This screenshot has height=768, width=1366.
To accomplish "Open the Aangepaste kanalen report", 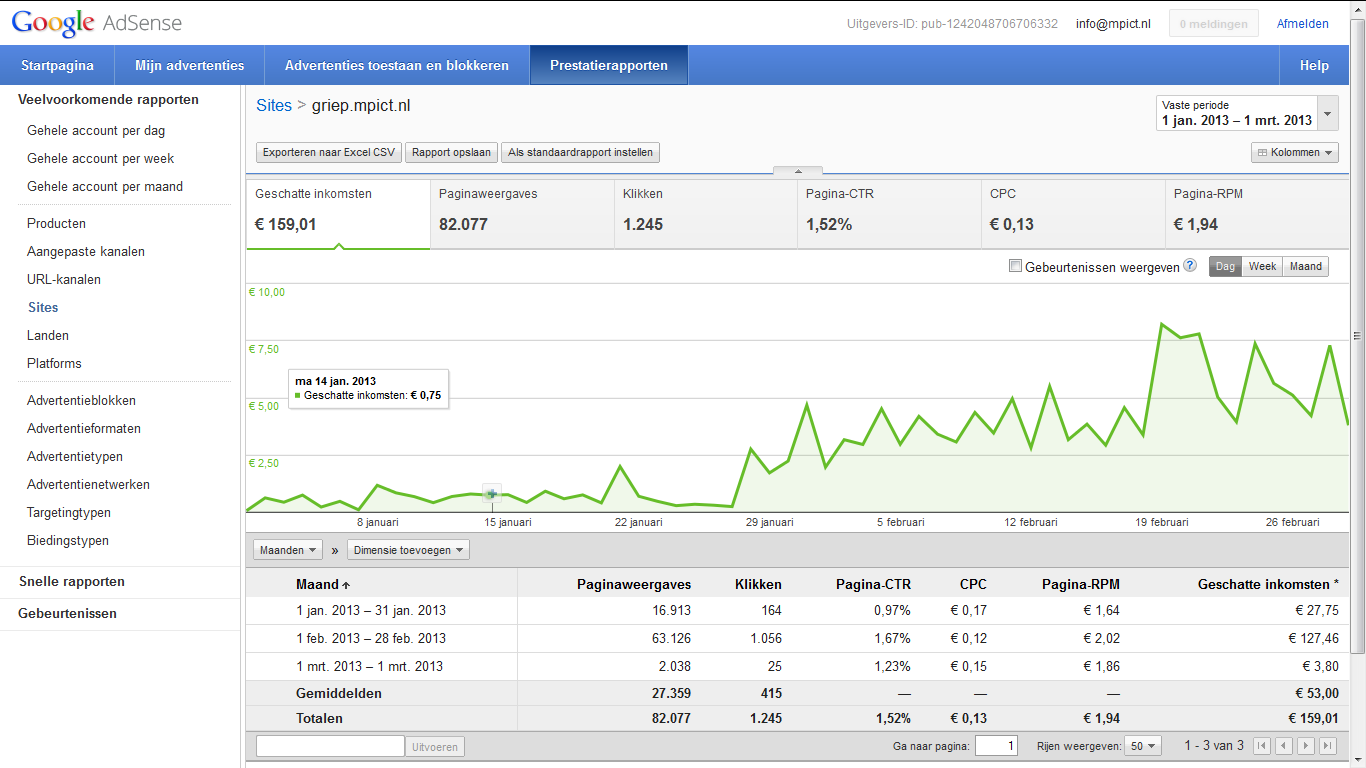I will (86, 251).
